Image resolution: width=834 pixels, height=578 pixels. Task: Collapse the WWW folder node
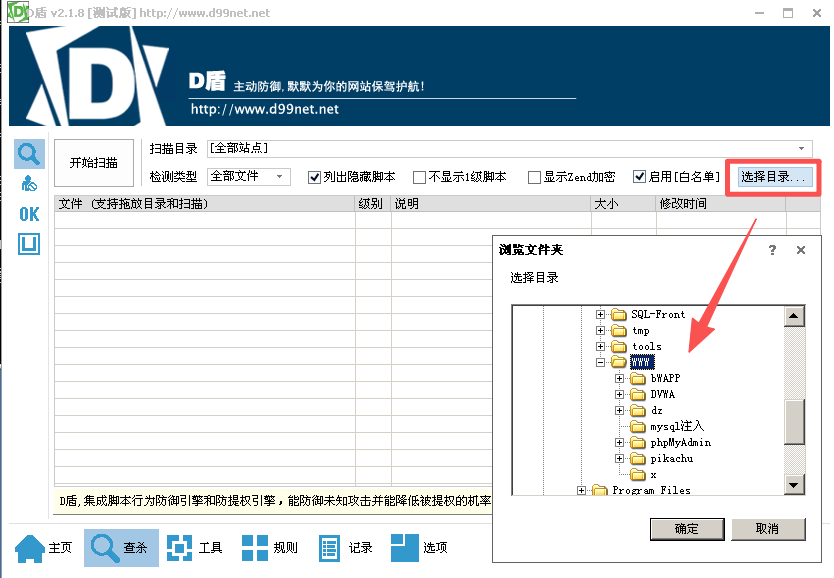tap(601, 363)
